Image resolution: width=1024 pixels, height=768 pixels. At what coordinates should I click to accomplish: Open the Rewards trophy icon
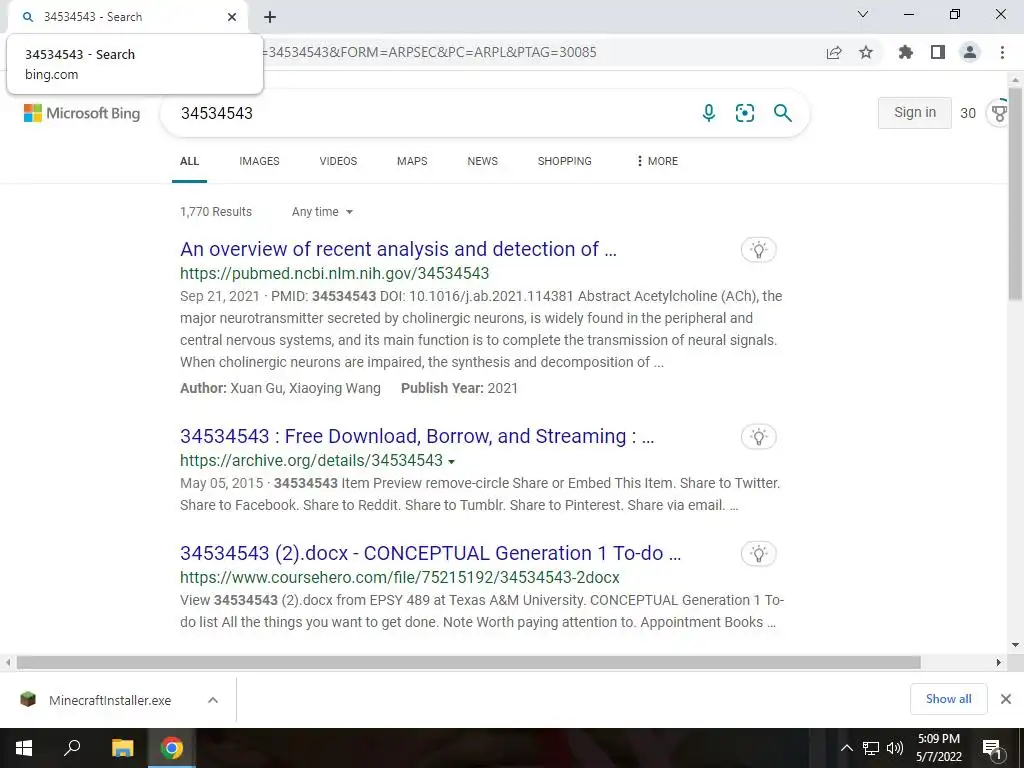click(999, 113)
